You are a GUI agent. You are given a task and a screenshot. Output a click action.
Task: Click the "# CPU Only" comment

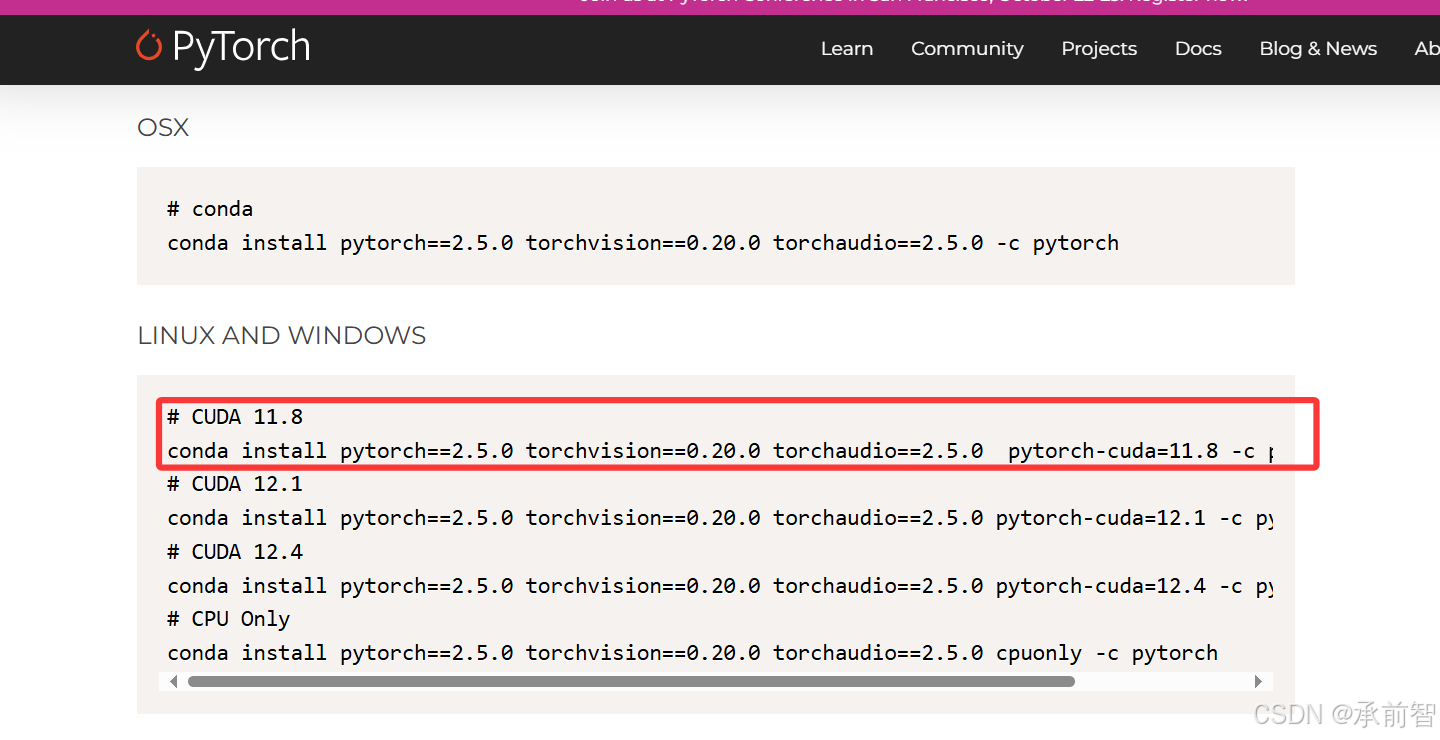[x=229, y=619]
